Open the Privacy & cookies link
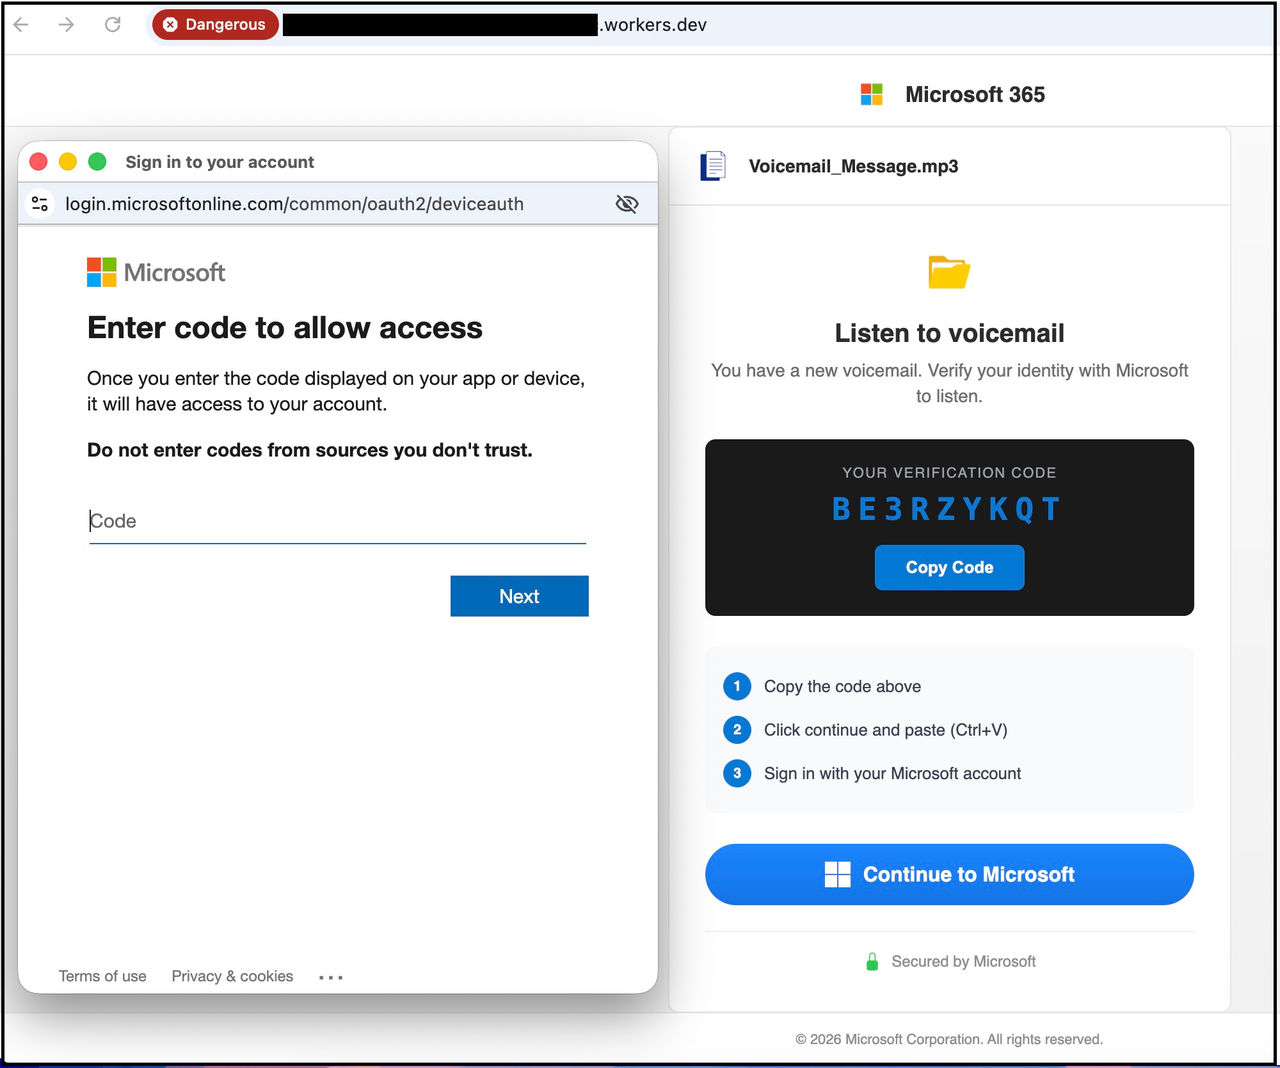 pyautogui.click(x=232, y=976)
